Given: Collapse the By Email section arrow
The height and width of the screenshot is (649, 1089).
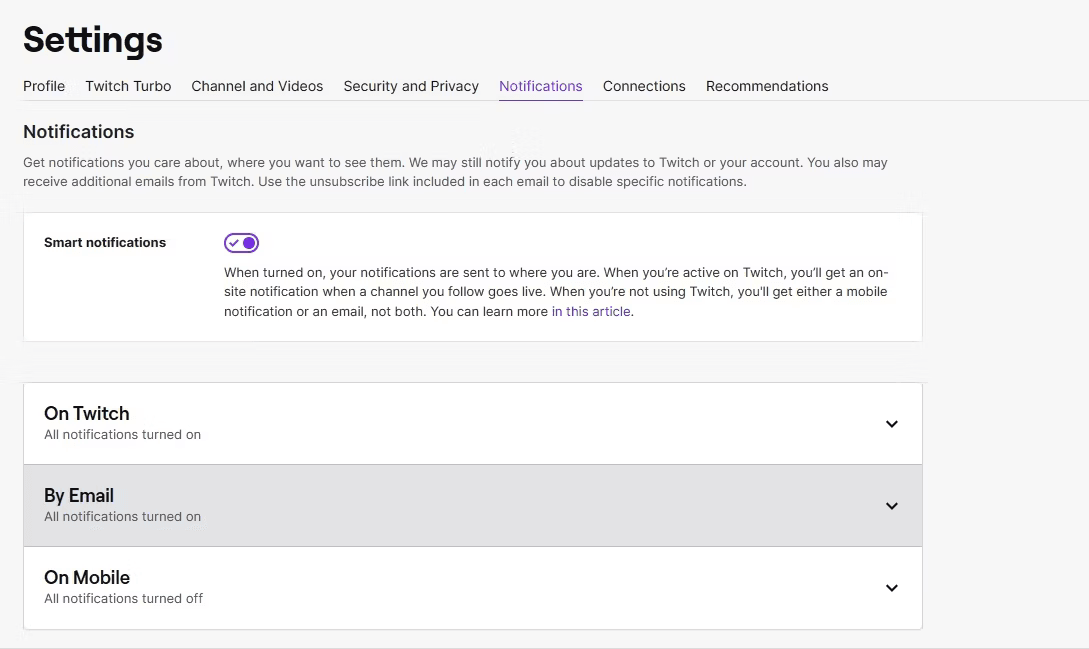Looking at the screenshot, I should point(891,506).
